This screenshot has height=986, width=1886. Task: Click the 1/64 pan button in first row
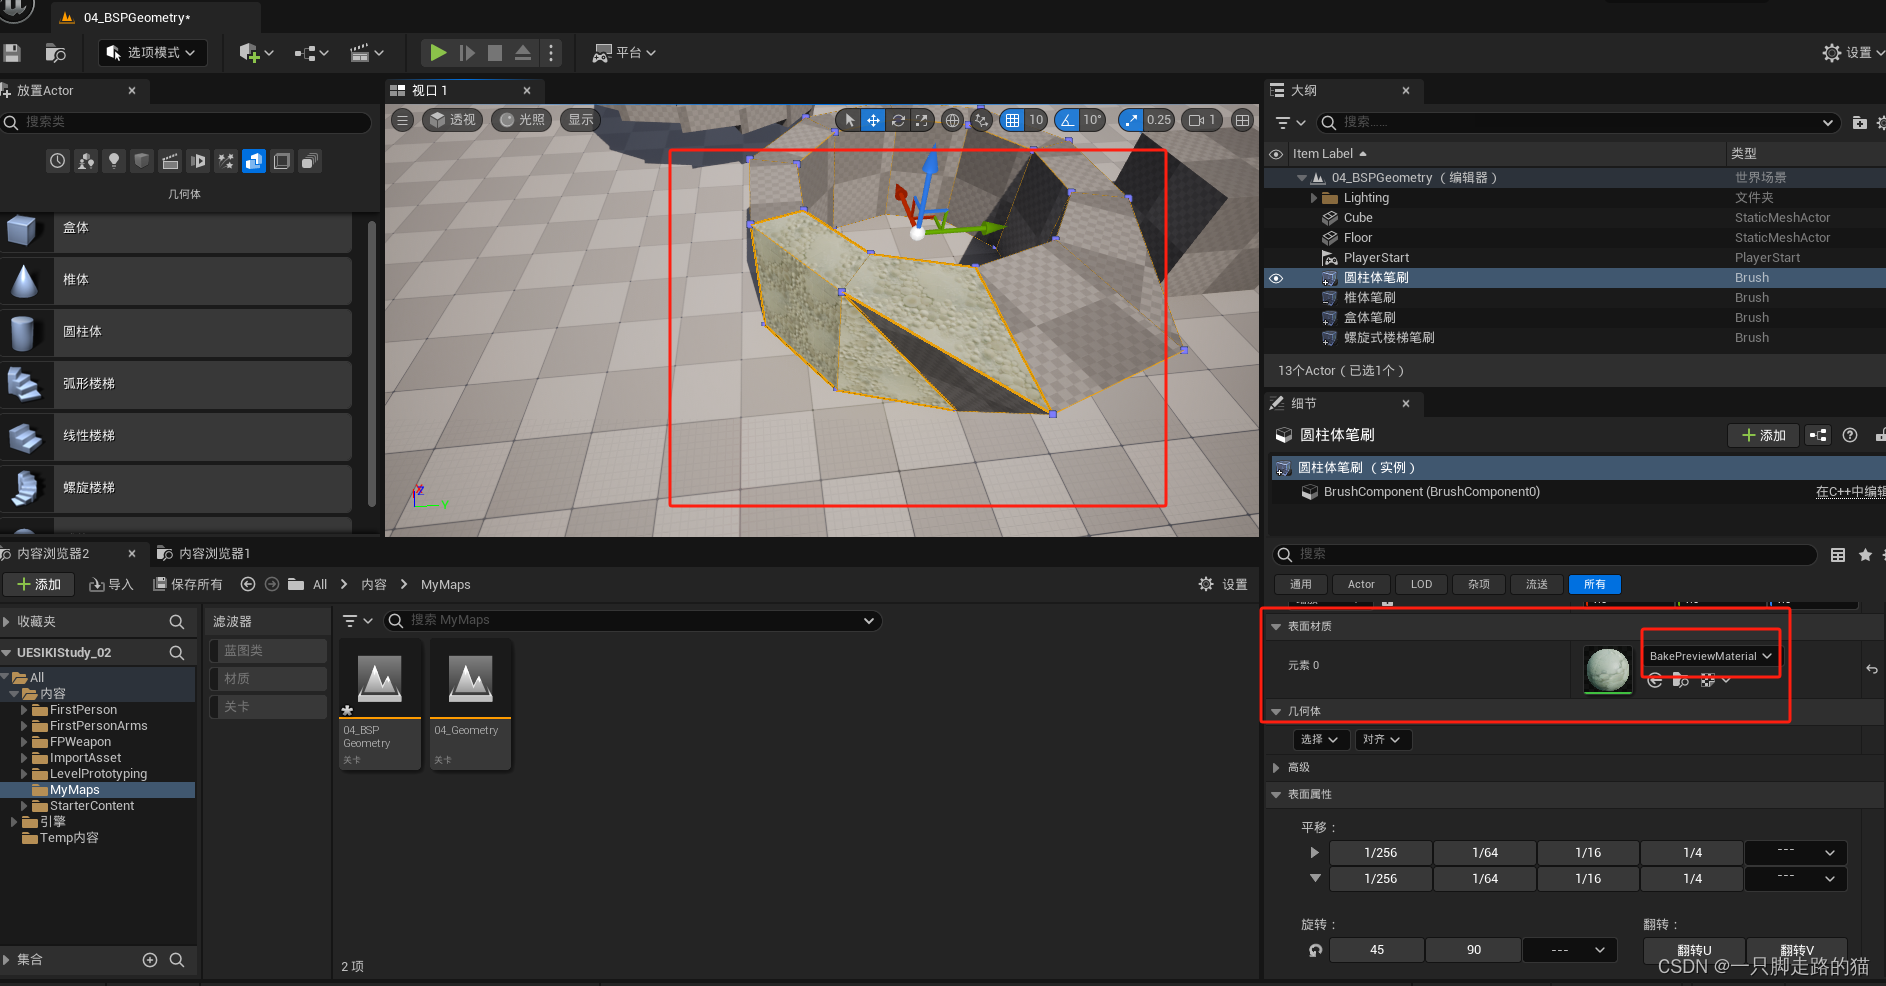[x=1485, y=853]
